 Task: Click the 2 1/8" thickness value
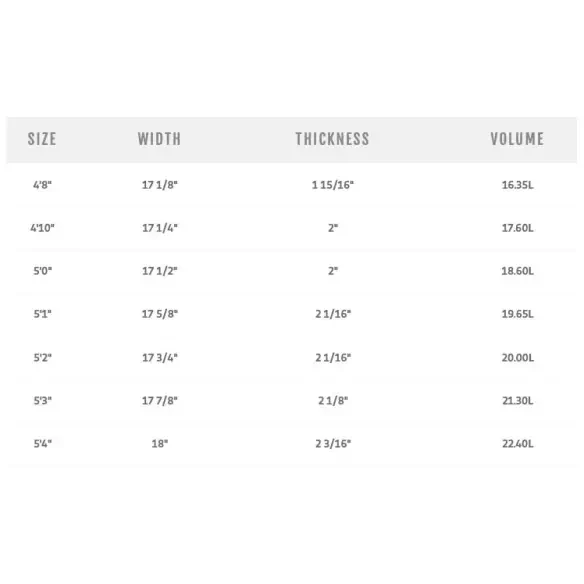(x=333, y=401)
